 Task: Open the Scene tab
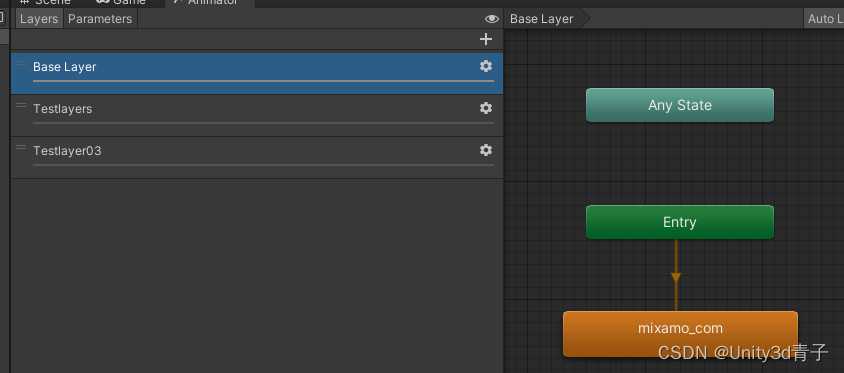pos(46,3)
